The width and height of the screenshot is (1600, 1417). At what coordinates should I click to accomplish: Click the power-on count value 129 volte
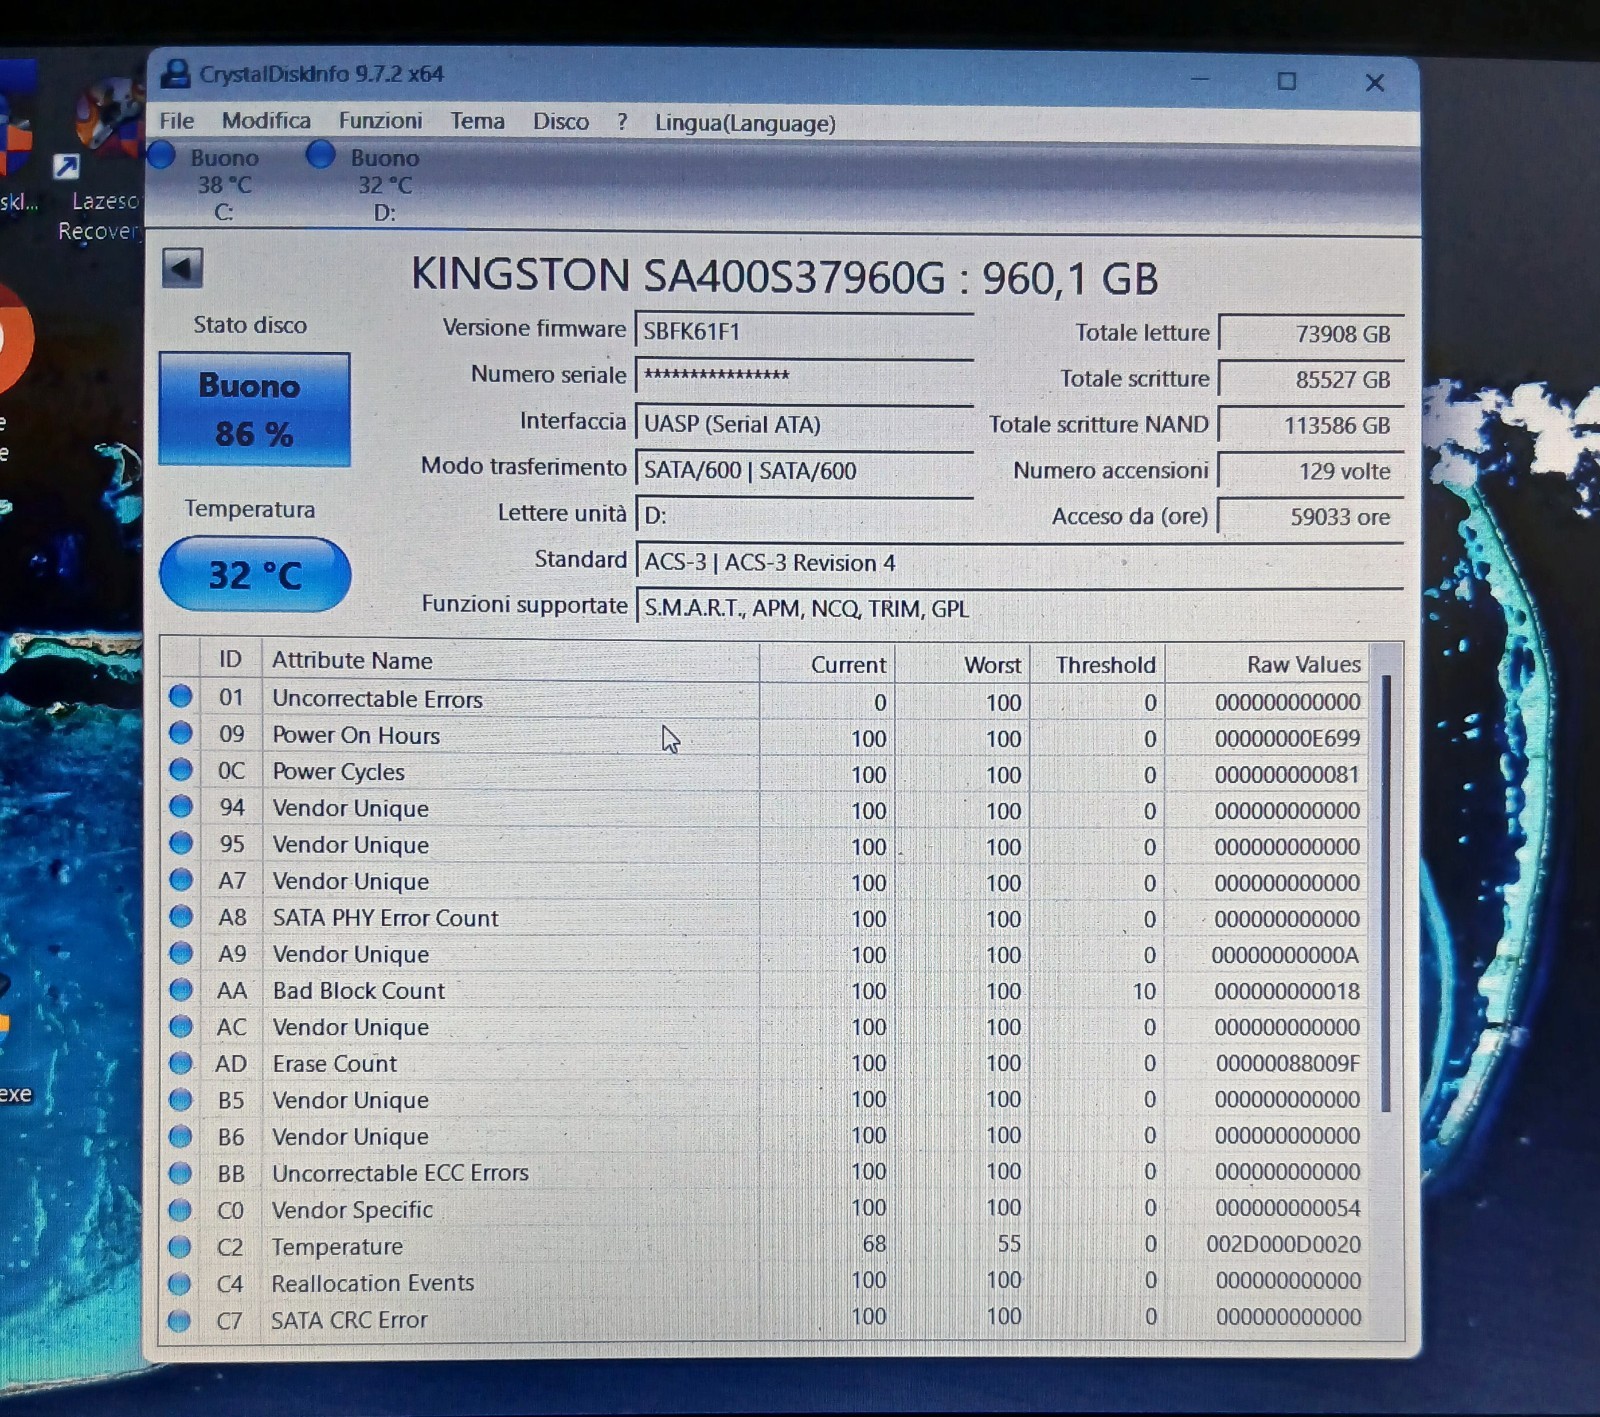1310,471
